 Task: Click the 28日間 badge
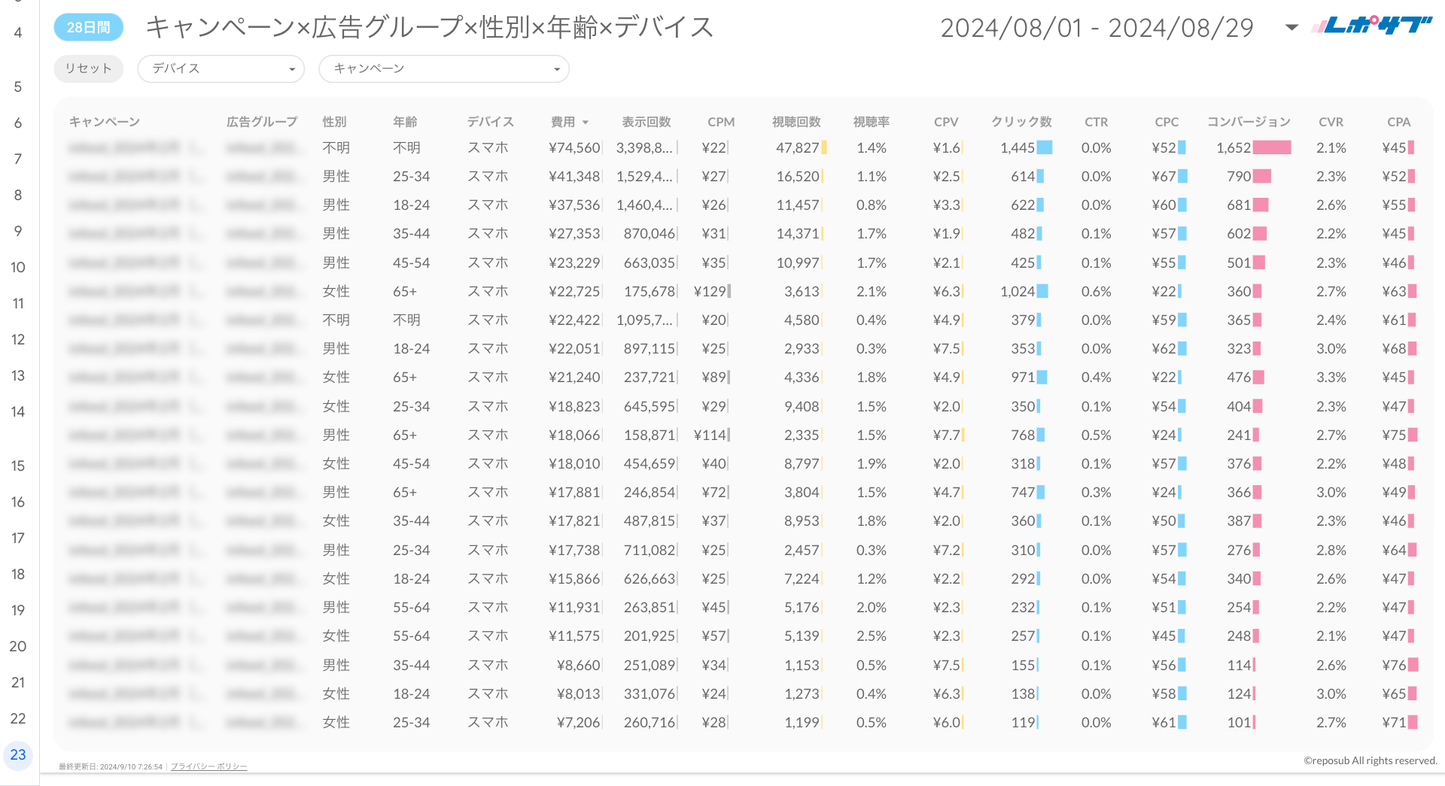coord(89,27)
